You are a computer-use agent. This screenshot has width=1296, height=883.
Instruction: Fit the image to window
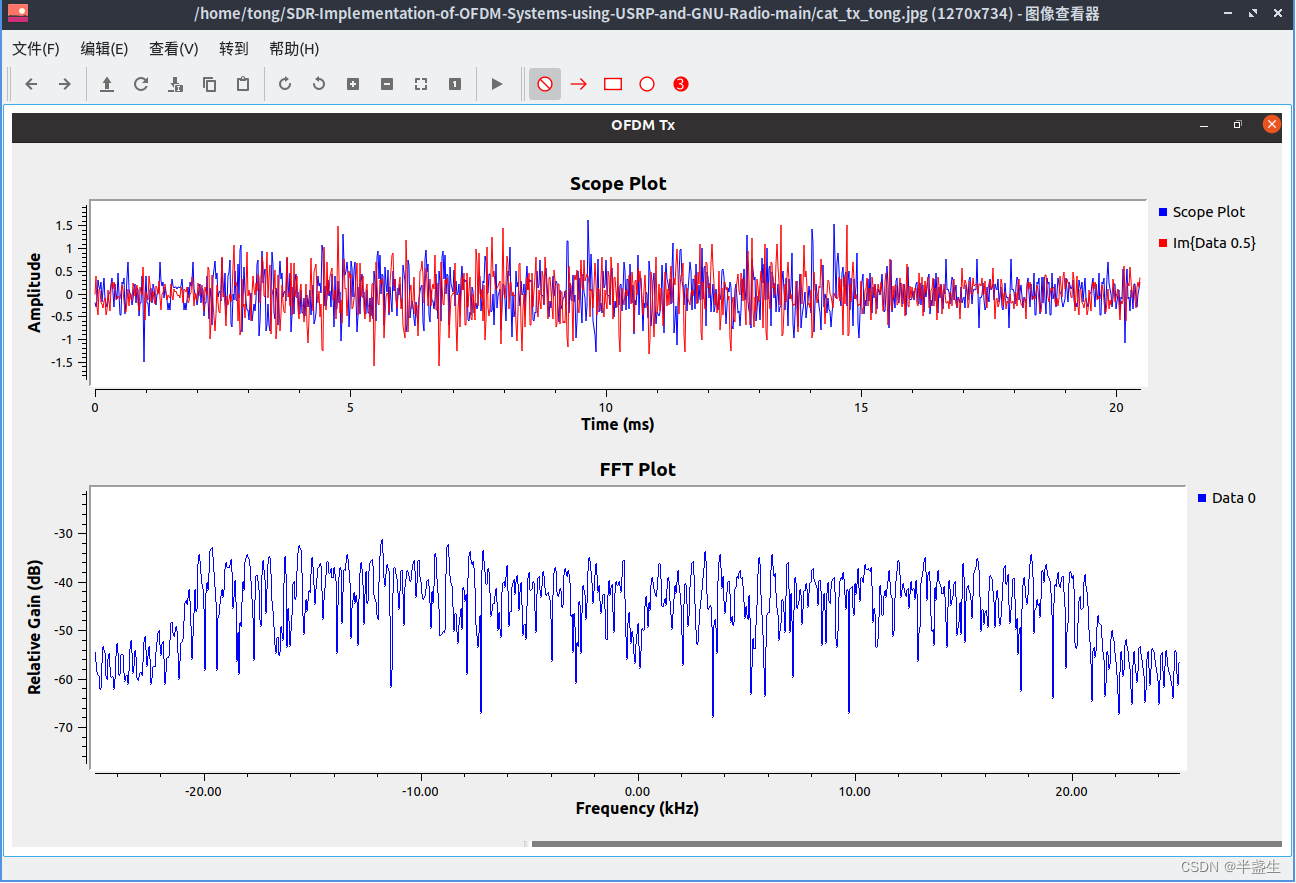(x=421, y=84)
